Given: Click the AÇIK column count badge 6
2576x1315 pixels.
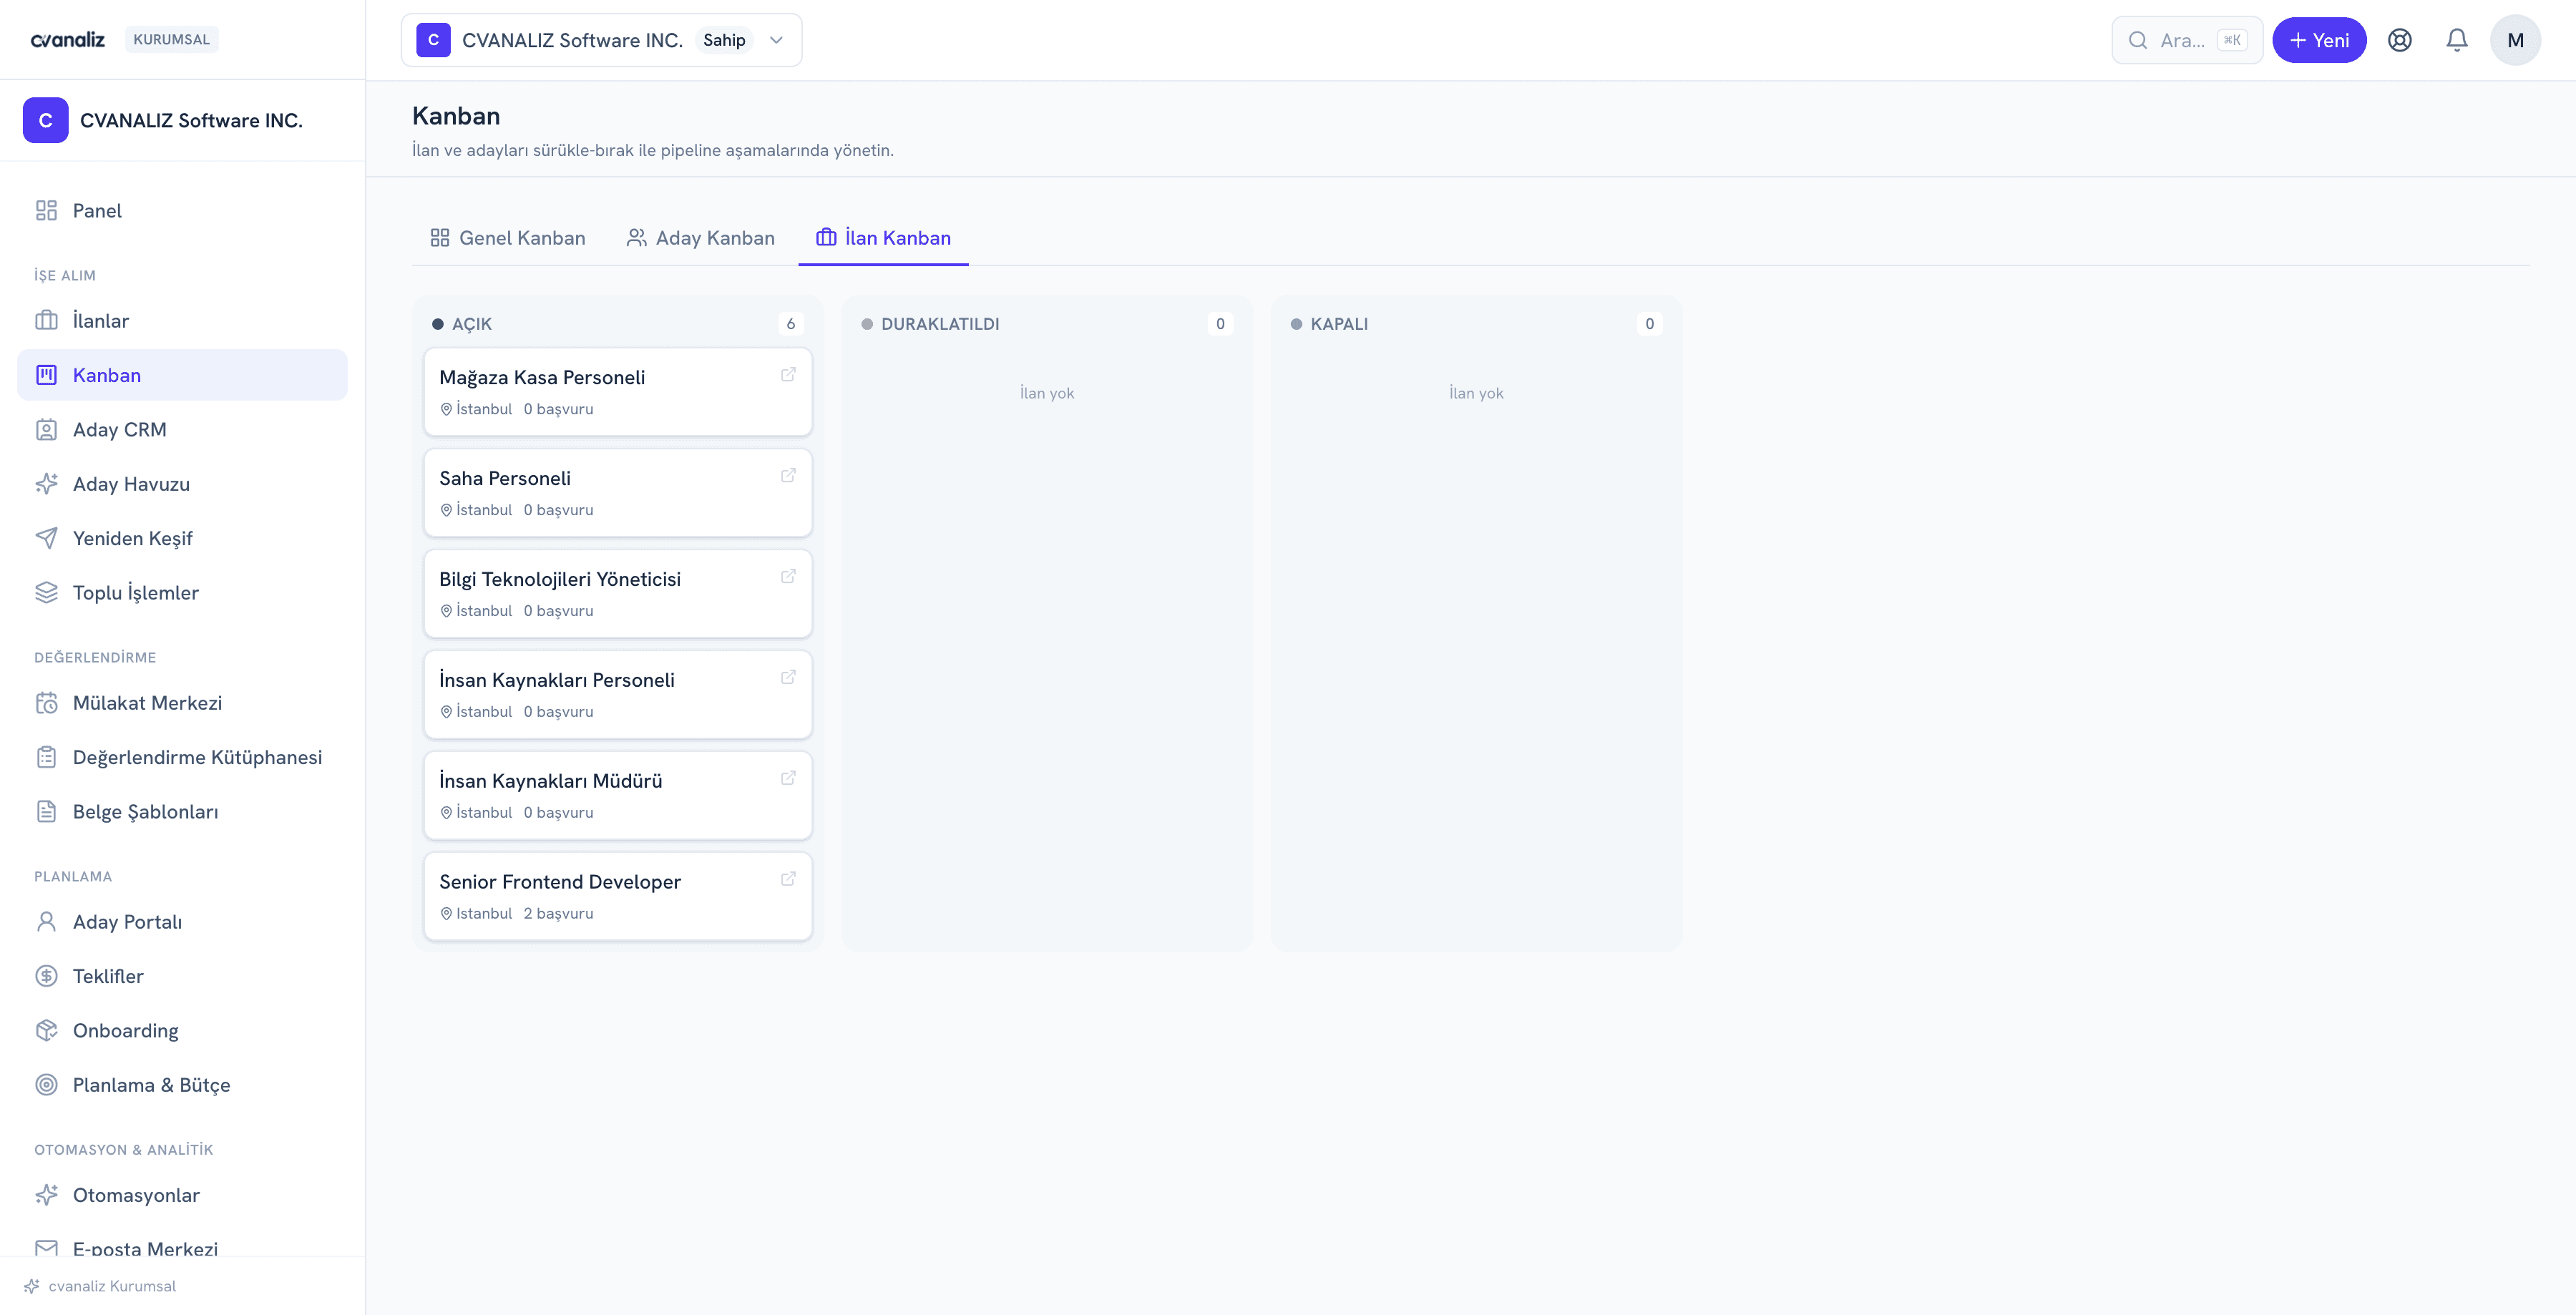Looking at the screenshot, I should pos(790,324).
